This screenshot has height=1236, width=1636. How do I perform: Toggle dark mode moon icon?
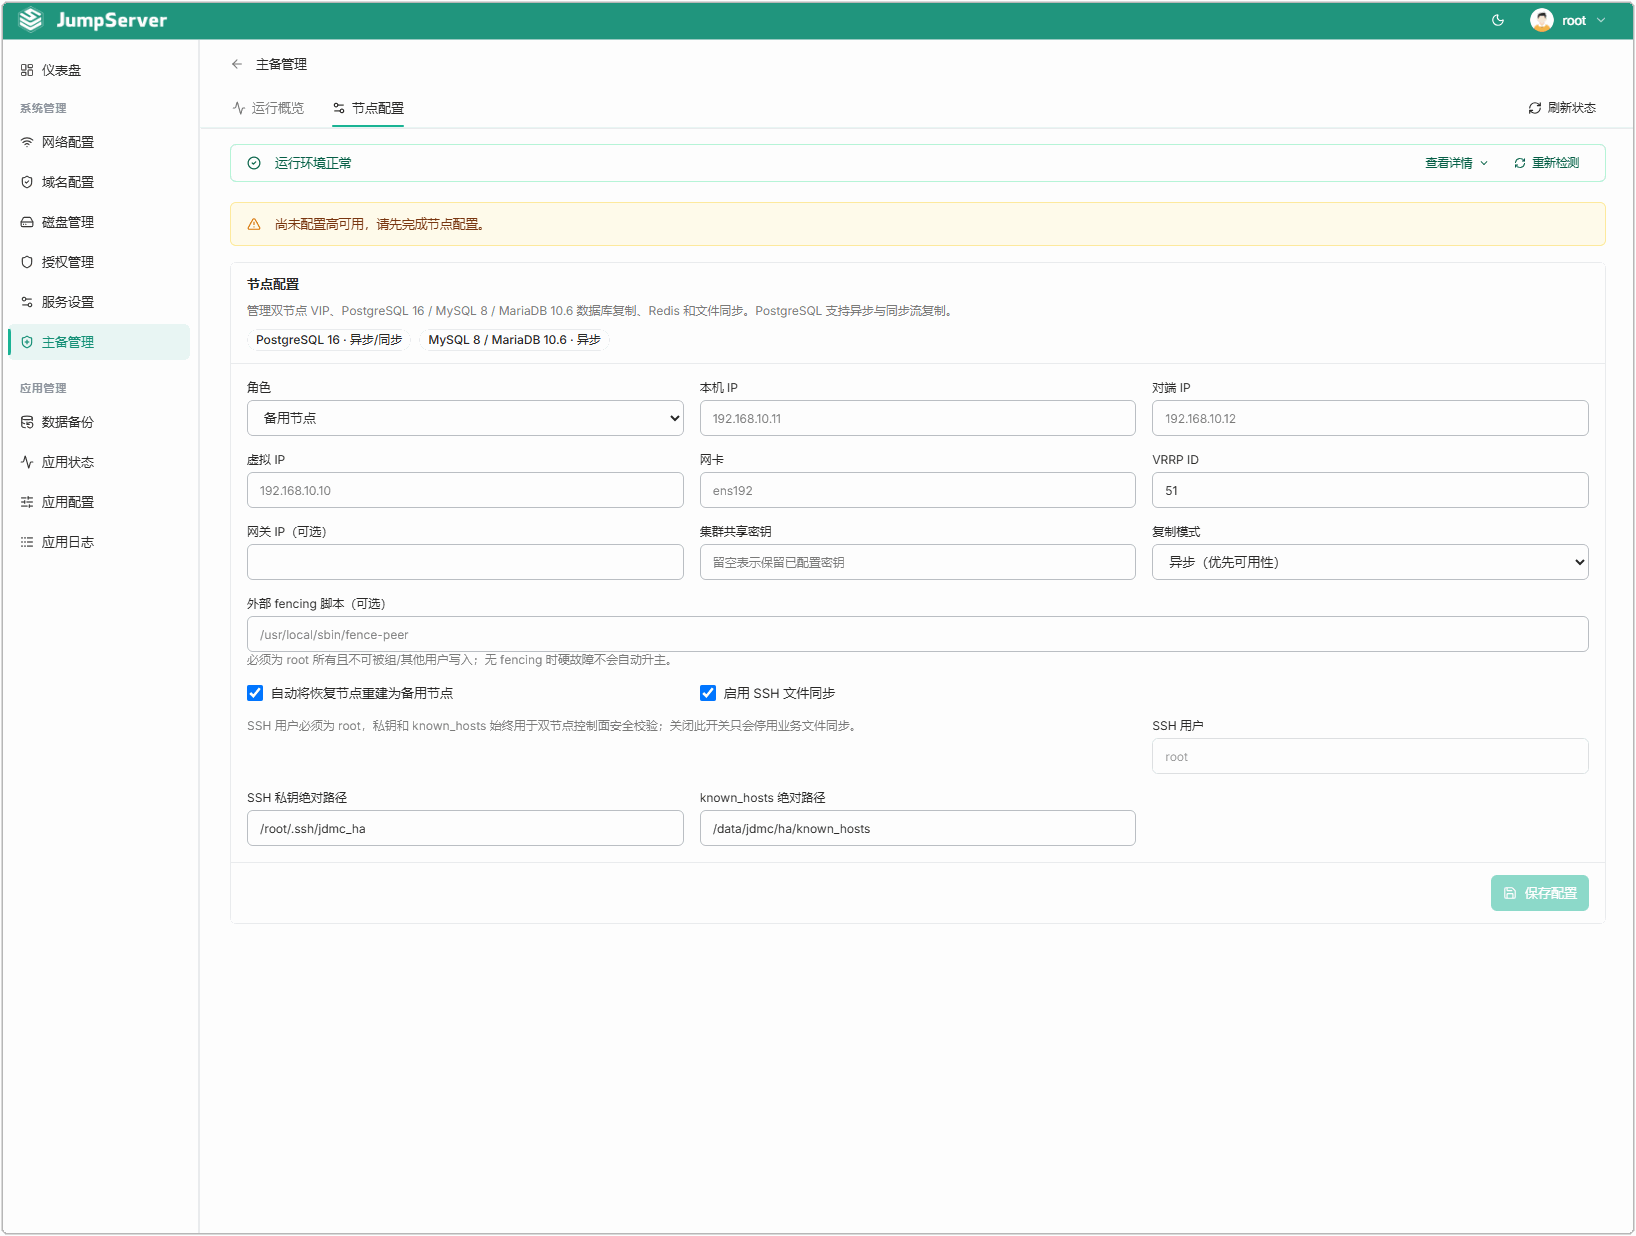(x=1498, y=20)
